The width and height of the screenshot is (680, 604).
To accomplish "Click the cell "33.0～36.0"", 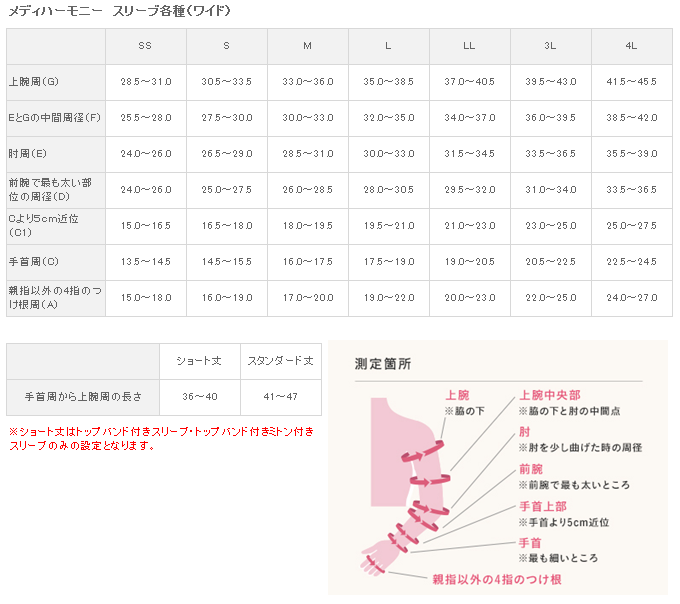I will tap(307, 82).
